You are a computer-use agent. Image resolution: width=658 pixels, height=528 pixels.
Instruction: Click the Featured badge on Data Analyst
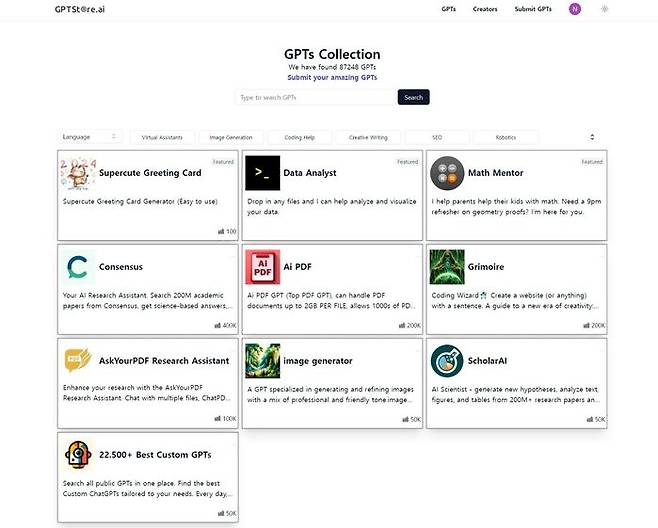pyautogui.click(x=407, y=162)
